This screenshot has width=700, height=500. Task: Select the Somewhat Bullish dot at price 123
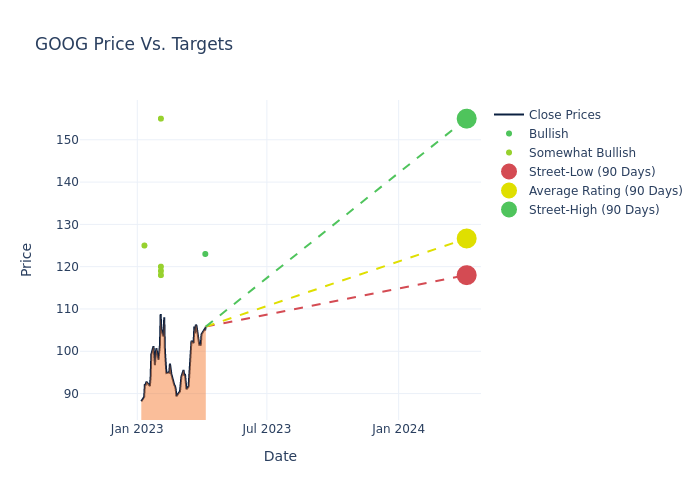click(205, 254)
